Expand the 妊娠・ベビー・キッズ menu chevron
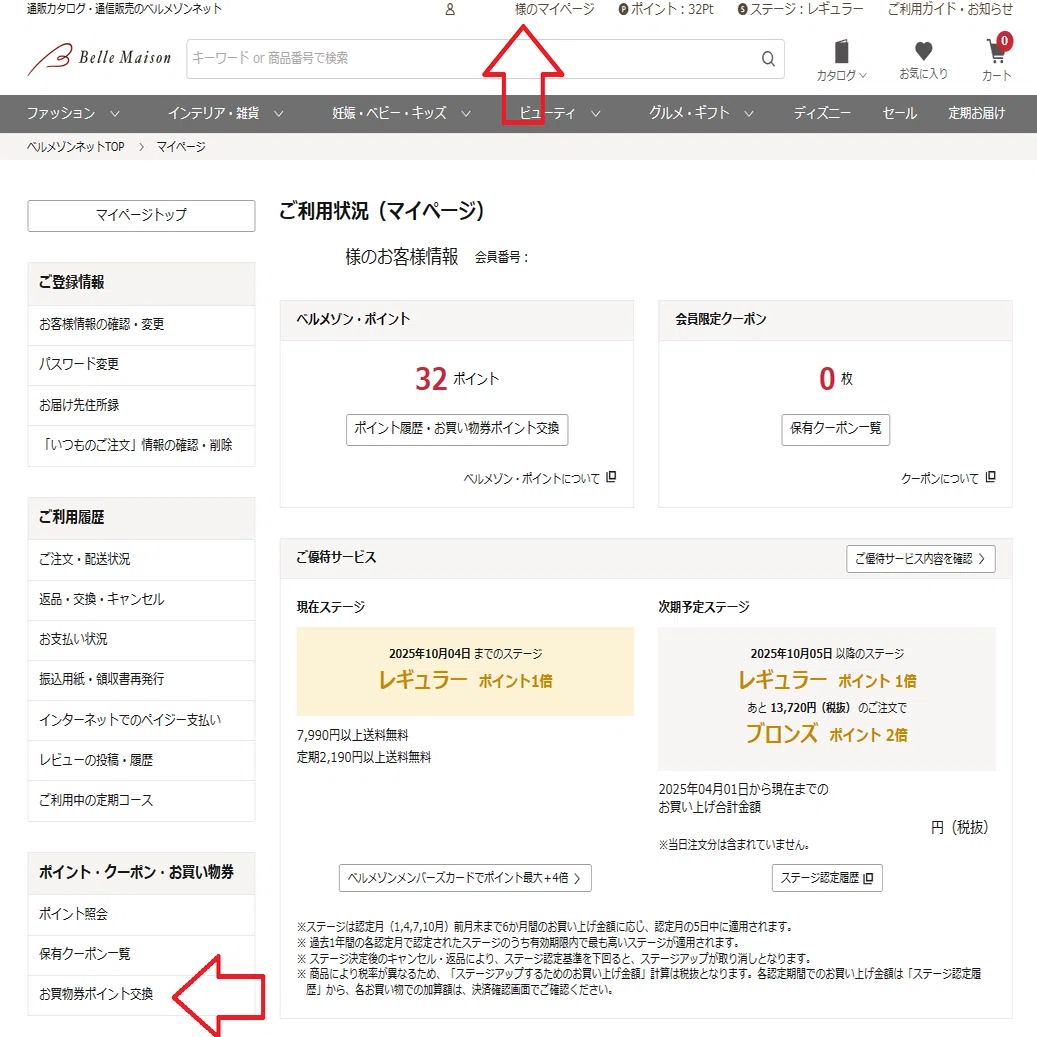1037x1037 pixels. coord(466,114)
